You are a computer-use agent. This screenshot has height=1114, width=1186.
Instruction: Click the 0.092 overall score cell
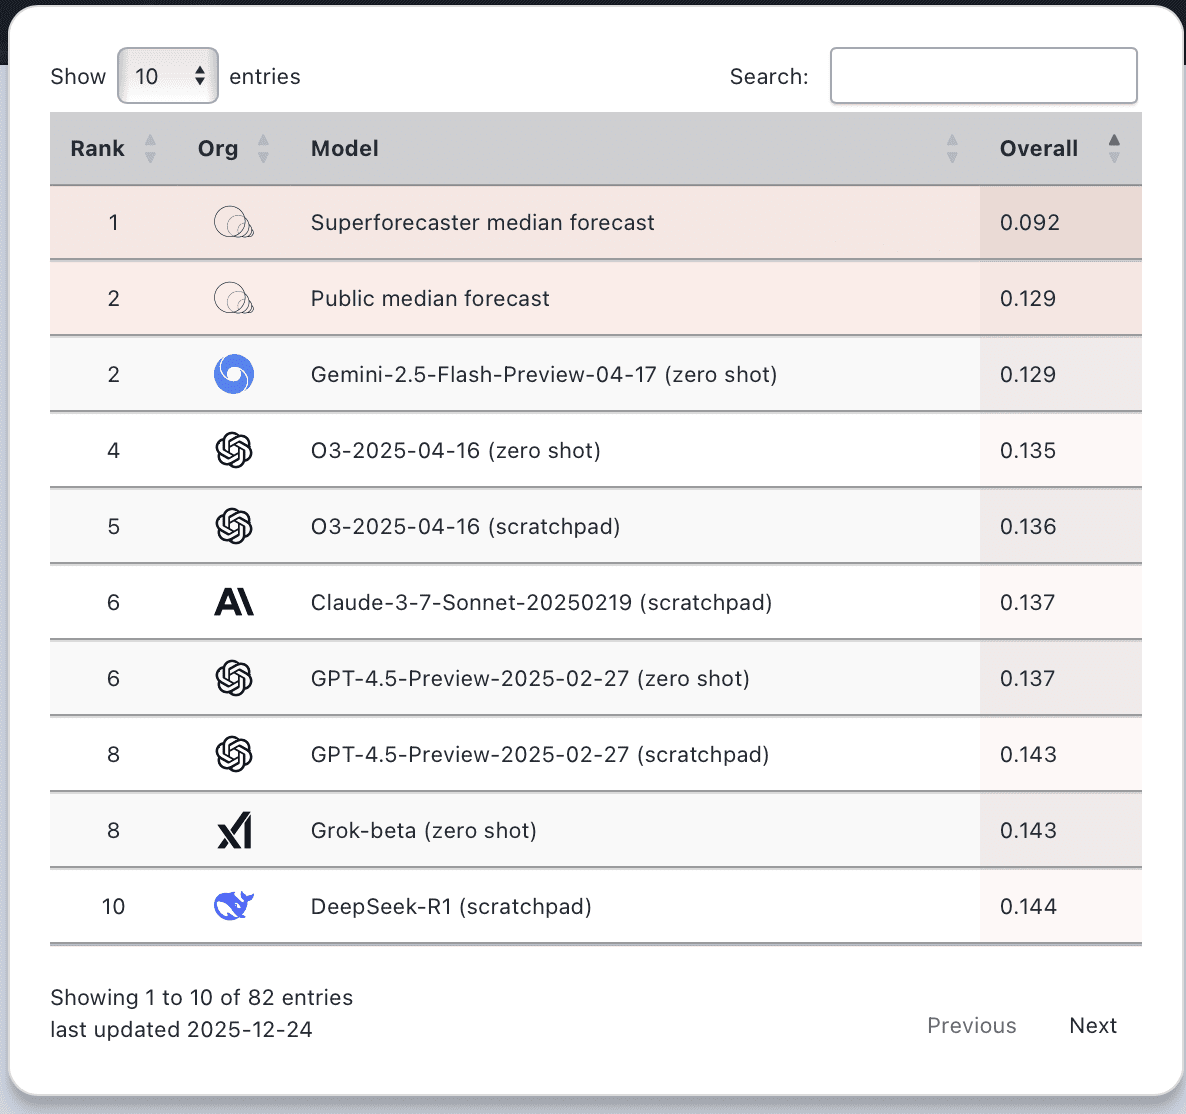1030,222
